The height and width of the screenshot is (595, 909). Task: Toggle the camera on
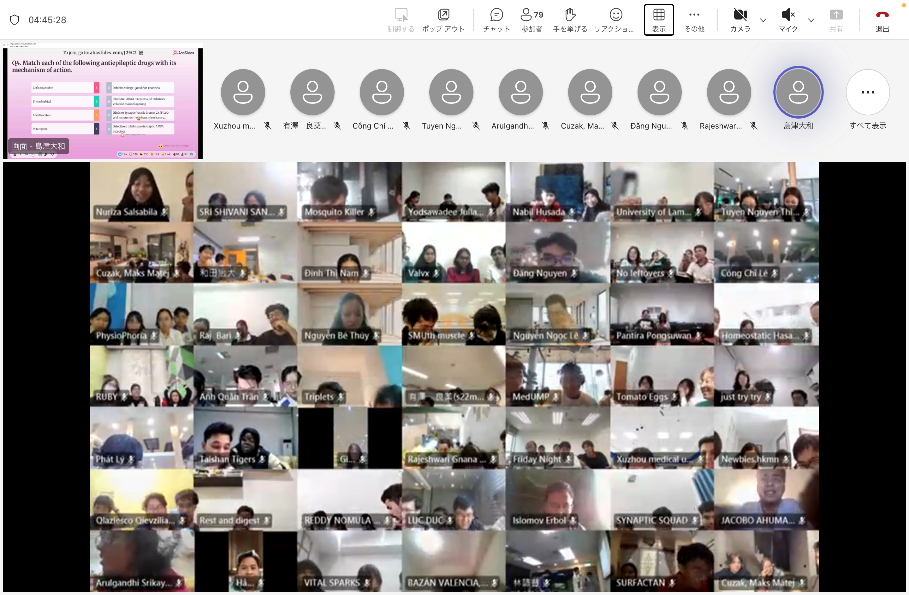click(x=740, y=18)
